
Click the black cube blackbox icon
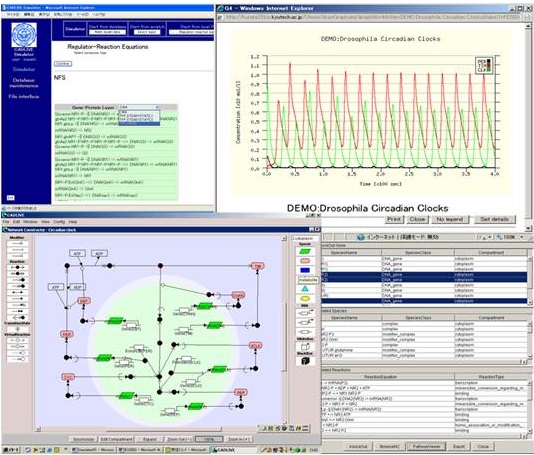[305, 361]
